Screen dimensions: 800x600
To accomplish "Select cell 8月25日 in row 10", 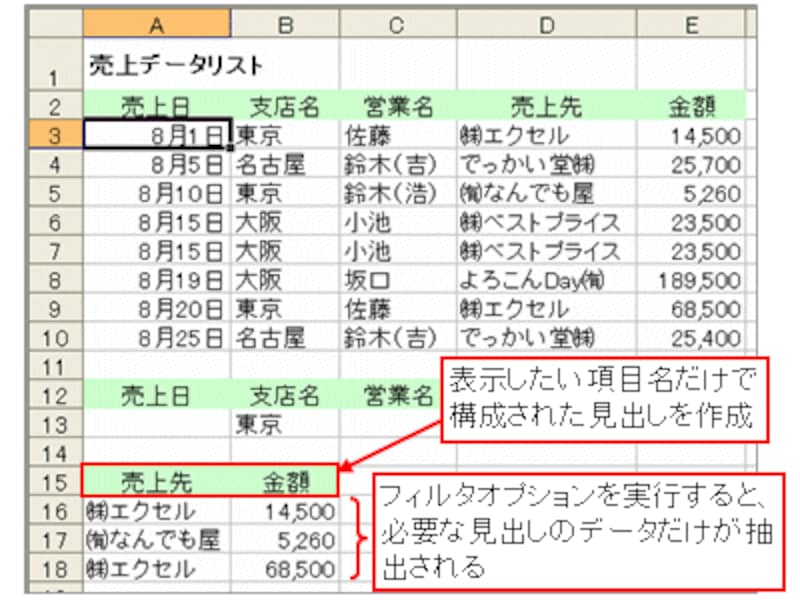I will tap(157, 338).
